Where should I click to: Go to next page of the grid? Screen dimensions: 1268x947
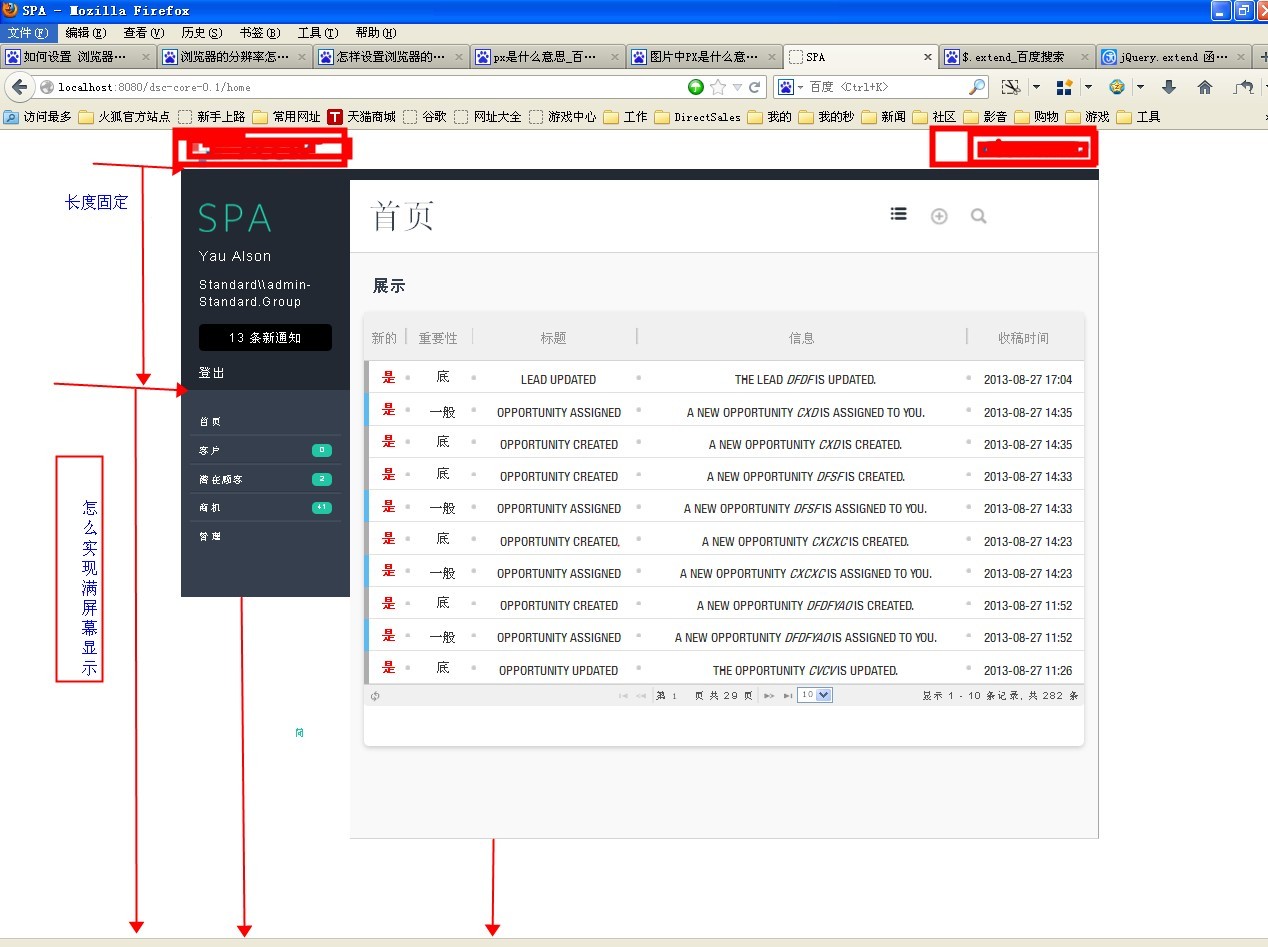(x=769, y=696)
